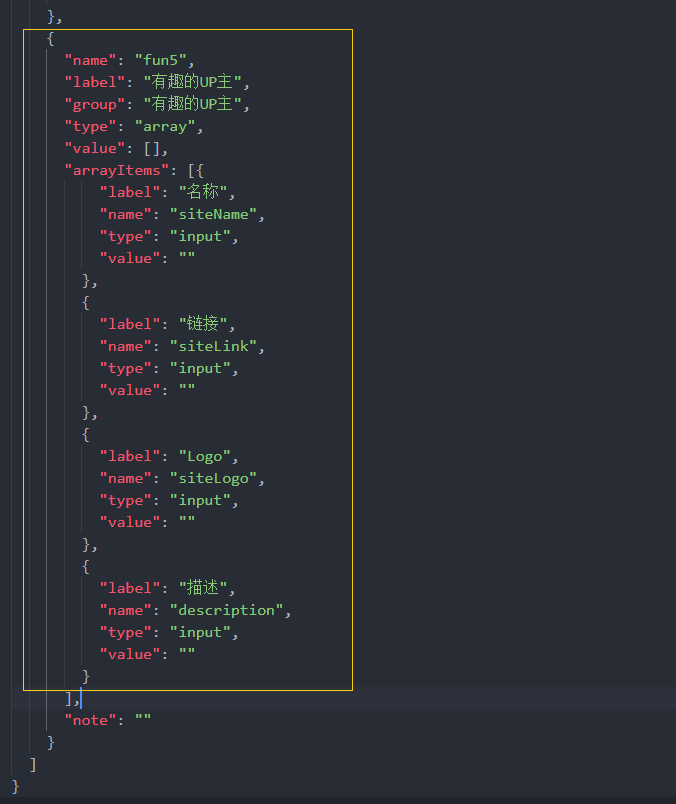Click "有趣的UP主" on the "group" line
This screenshot has height=804, width=676.
[192, 105]
